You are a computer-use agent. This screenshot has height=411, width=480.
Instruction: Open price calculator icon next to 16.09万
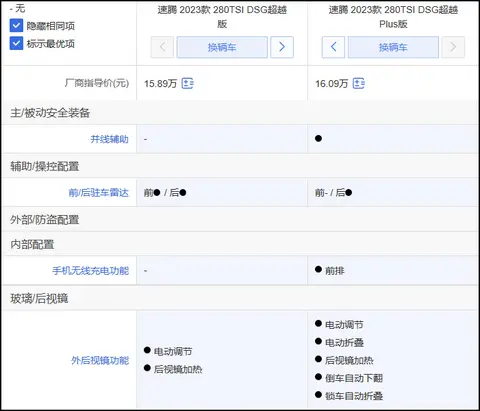point(359,83)
